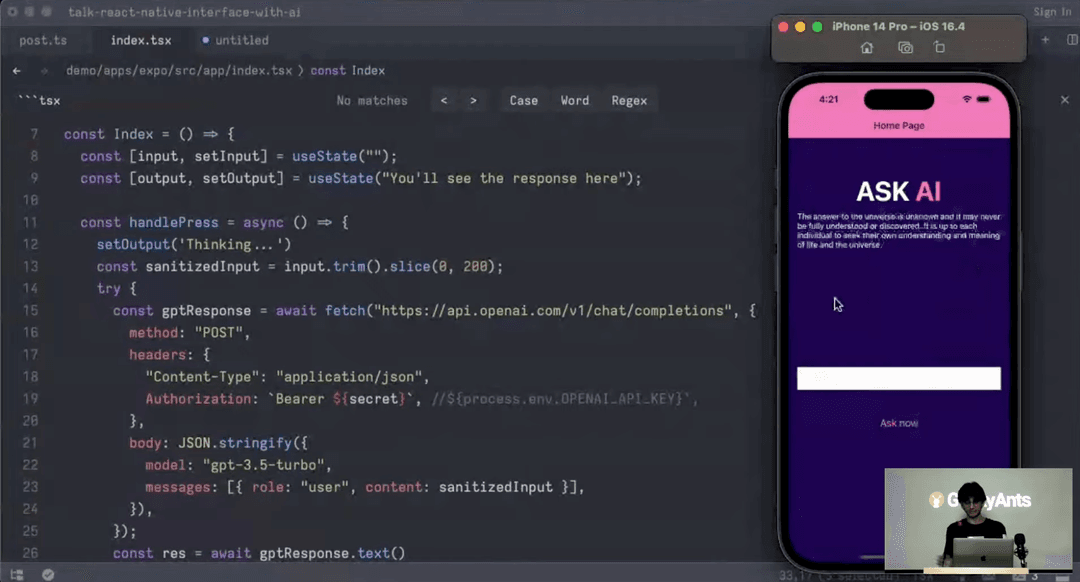Click the text input field in the Ask AI app
Screen dimensions: 1080x582
[897, 377]
